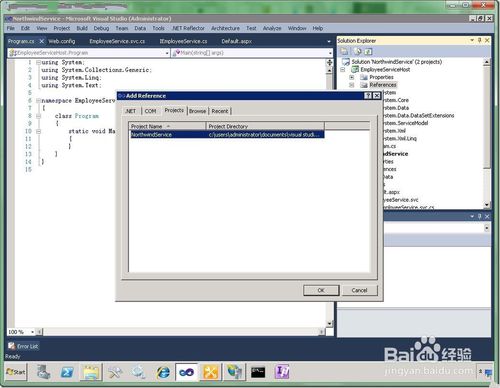
Task: Launch Server Manager from the taskbar
Action: [x=44, y=372]
